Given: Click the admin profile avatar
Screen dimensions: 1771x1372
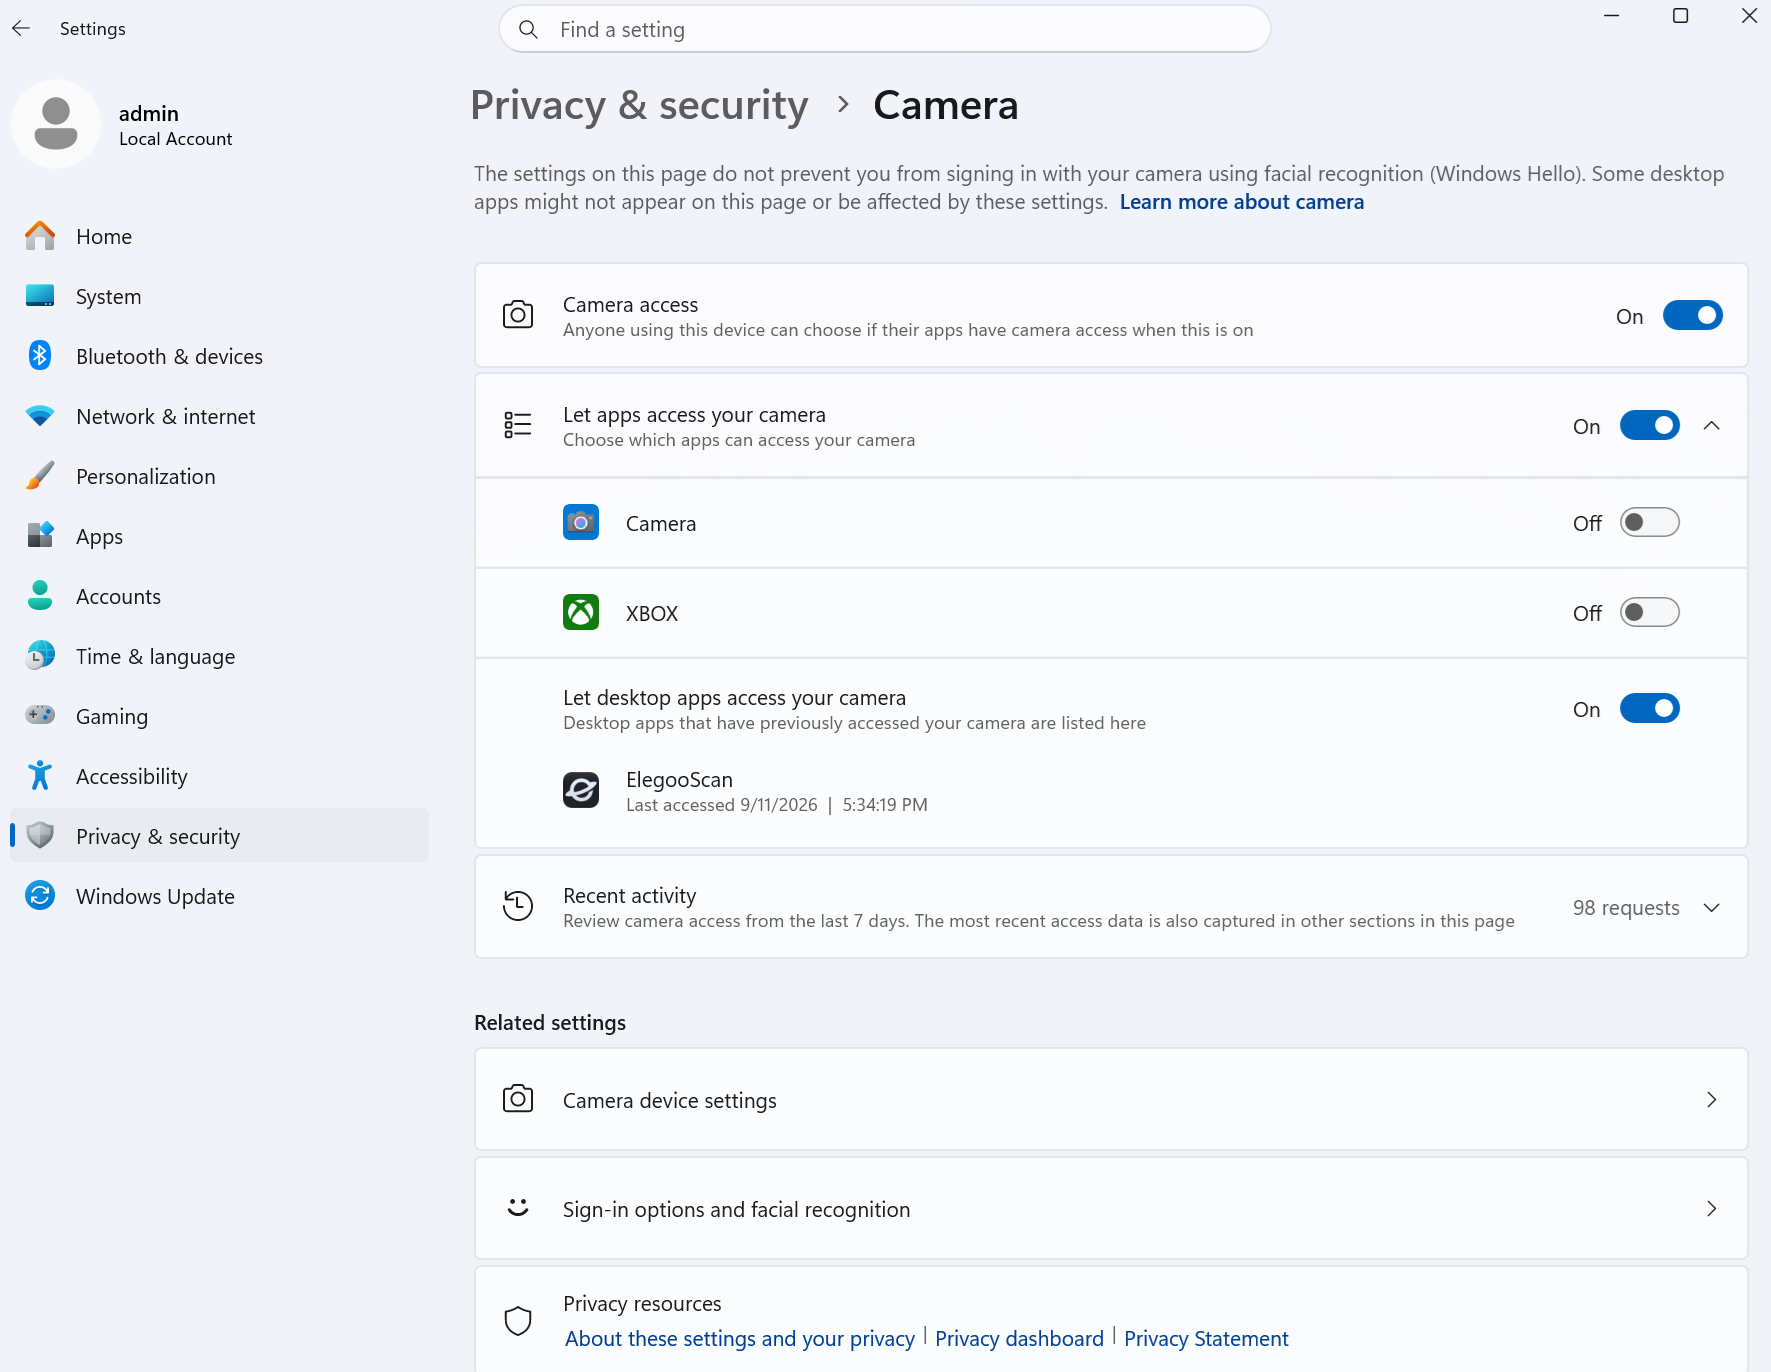Looking at the screenshot, I should coord(56,124).
